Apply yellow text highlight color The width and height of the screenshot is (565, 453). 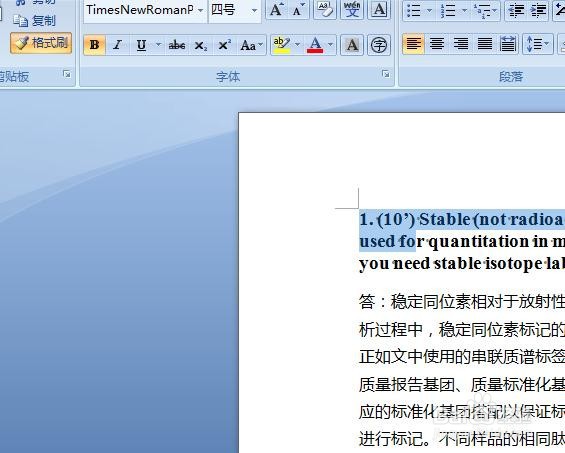pos(281,45)
